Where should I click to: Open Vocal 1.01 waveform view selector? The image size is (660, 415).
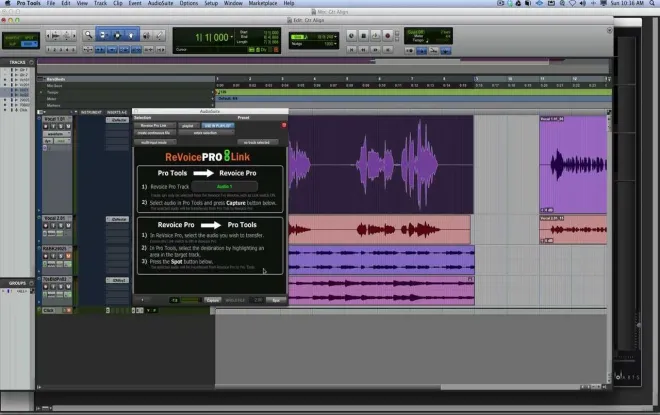point(57,134)
